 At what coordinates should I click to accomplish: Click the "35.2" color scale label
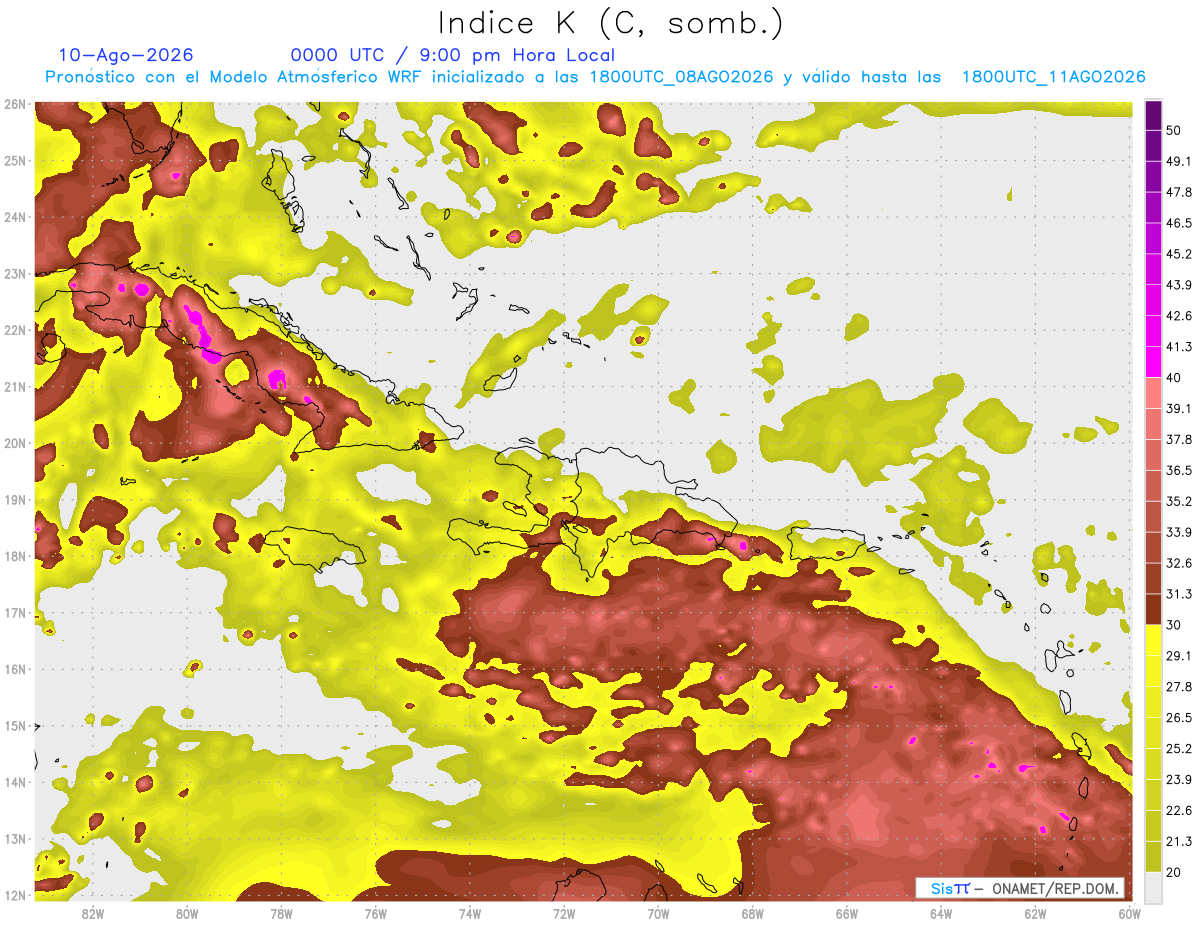click(1178, 501)
